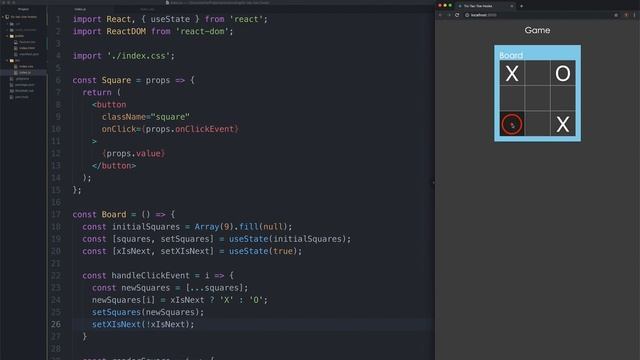Click the extension icon beside the browser menu
The height and width of the screenshot is (360, 640).
626,15
